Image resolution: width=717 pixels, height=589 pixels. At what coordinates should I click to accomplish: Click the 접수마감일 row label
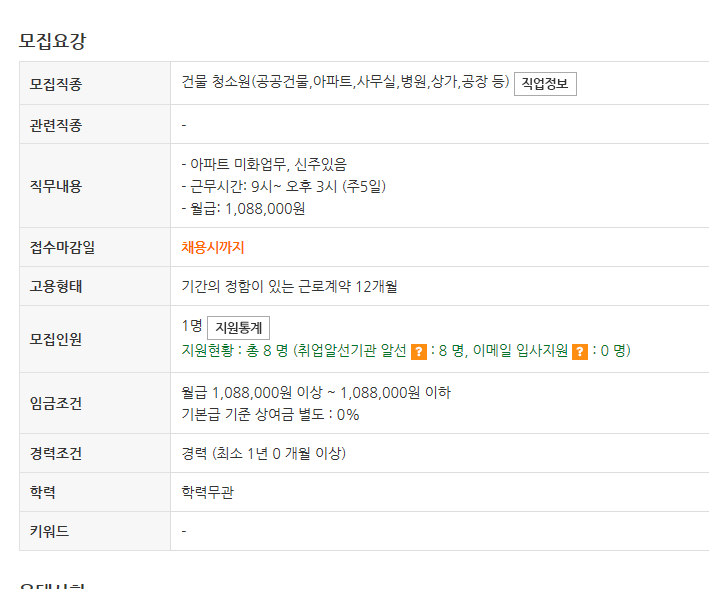point(62,247)
